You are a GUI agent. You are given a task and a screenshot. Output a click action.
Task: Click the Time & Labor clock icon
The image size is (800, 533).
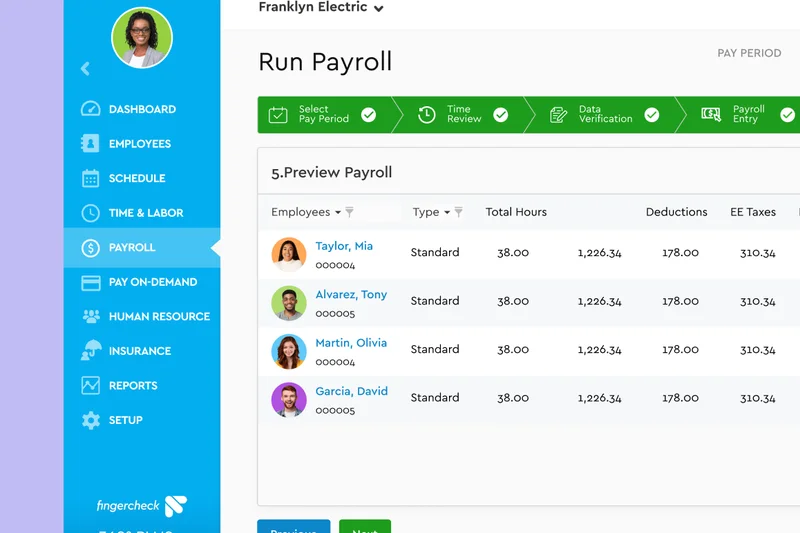pyautogui.click(x=91, y=213)
